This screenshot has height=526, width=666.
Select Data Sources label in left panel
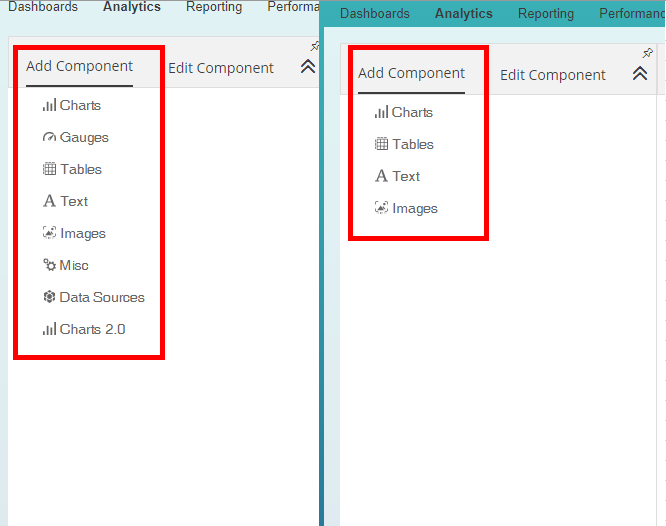click(102, 297)
